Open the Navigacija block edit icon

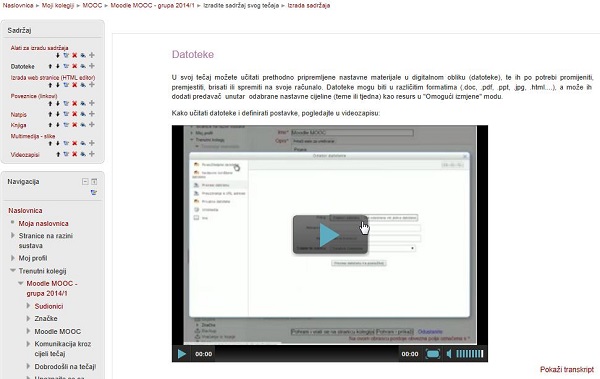(x=94, y=193)
